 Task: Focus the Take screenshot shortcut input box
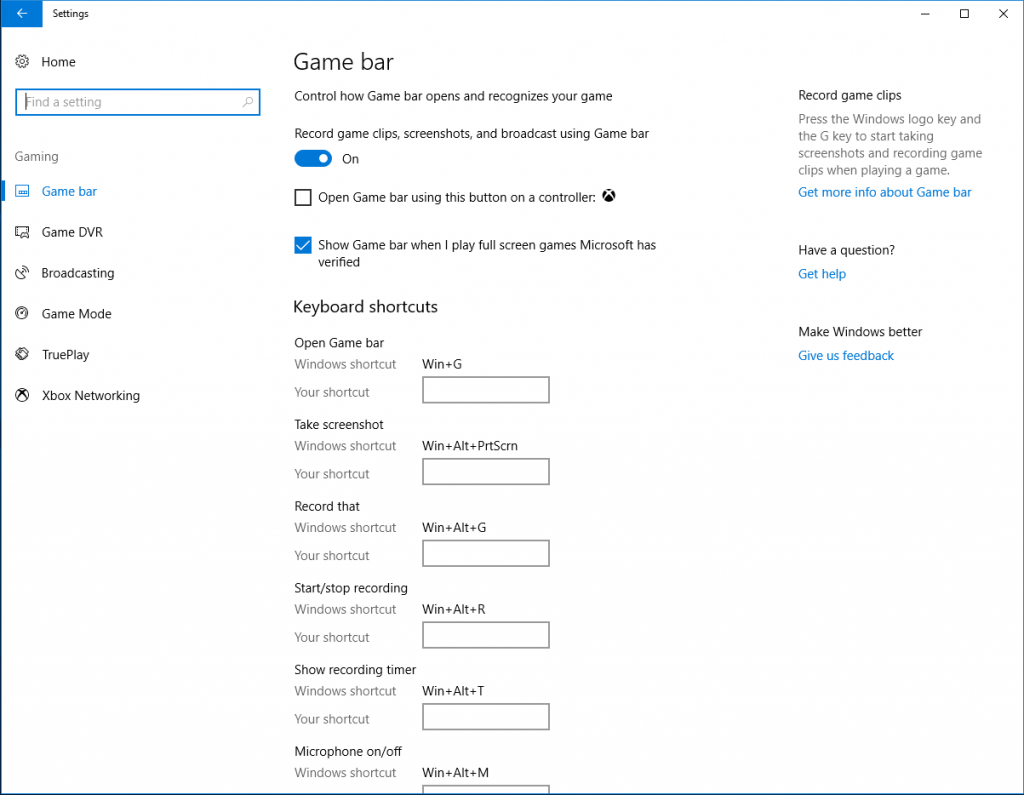pos(485,471)
